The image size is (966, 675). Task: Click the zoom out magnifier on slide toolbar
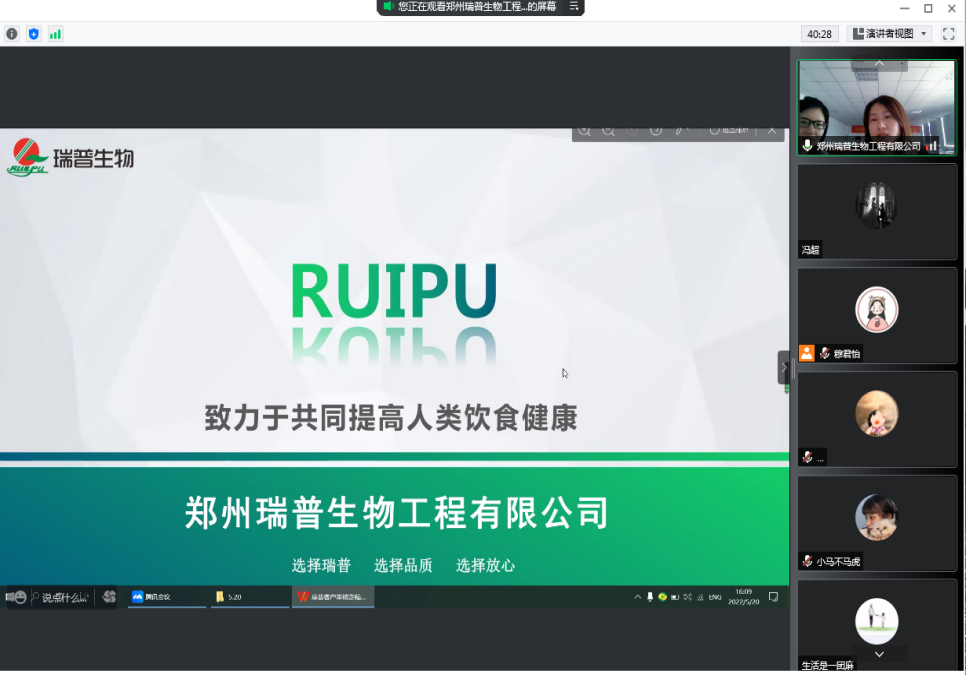(608, 130)
